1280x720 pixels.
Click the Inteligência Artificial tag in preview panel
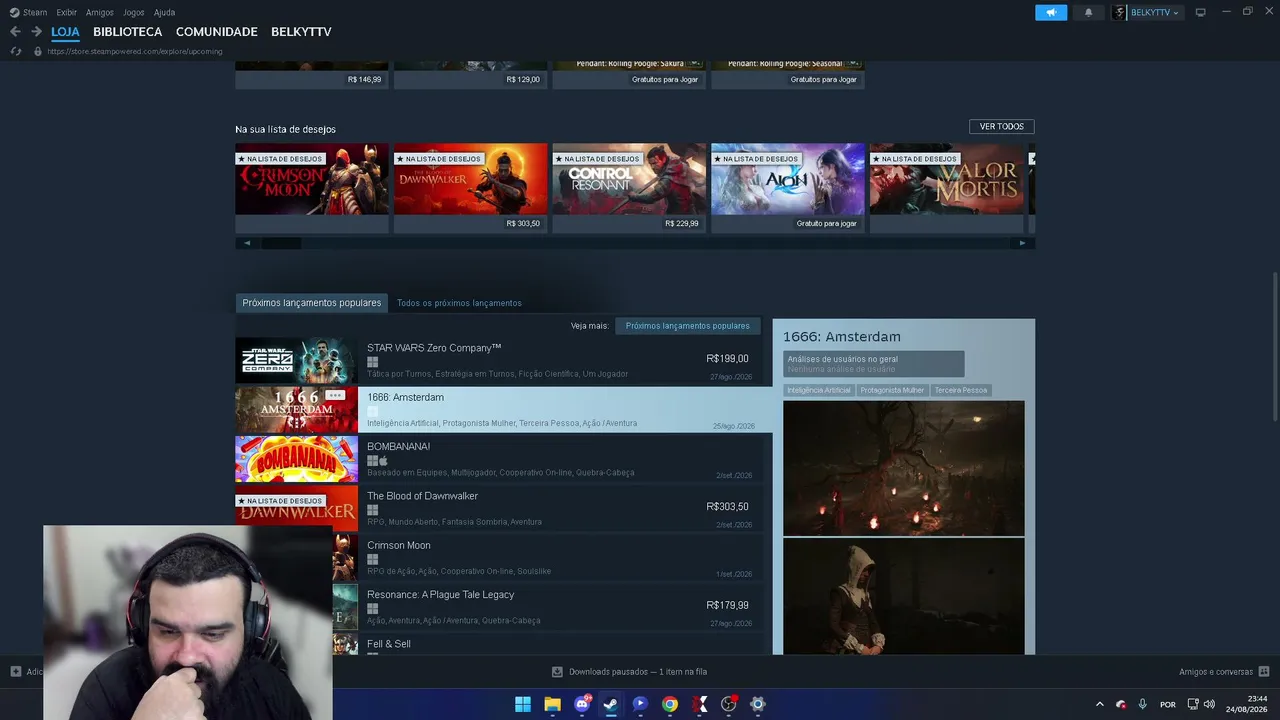(x=819, y=390)
